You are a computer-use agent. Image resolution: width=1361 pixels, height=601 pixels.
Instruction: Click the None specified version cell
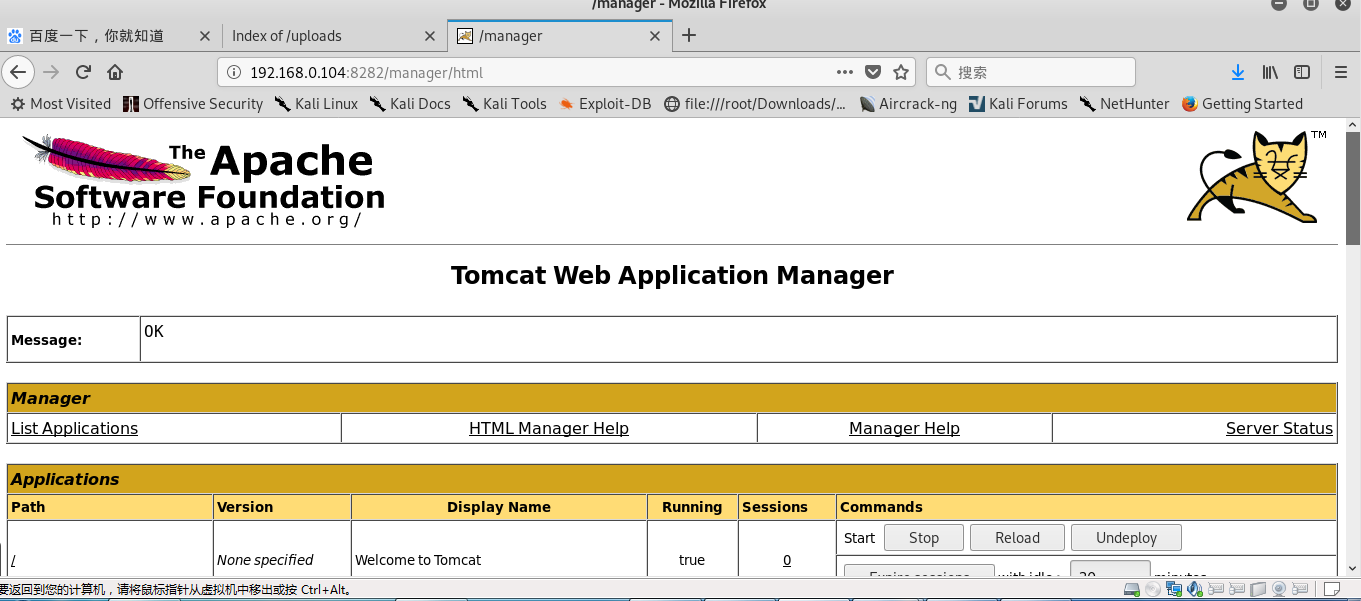click(265, 560)
